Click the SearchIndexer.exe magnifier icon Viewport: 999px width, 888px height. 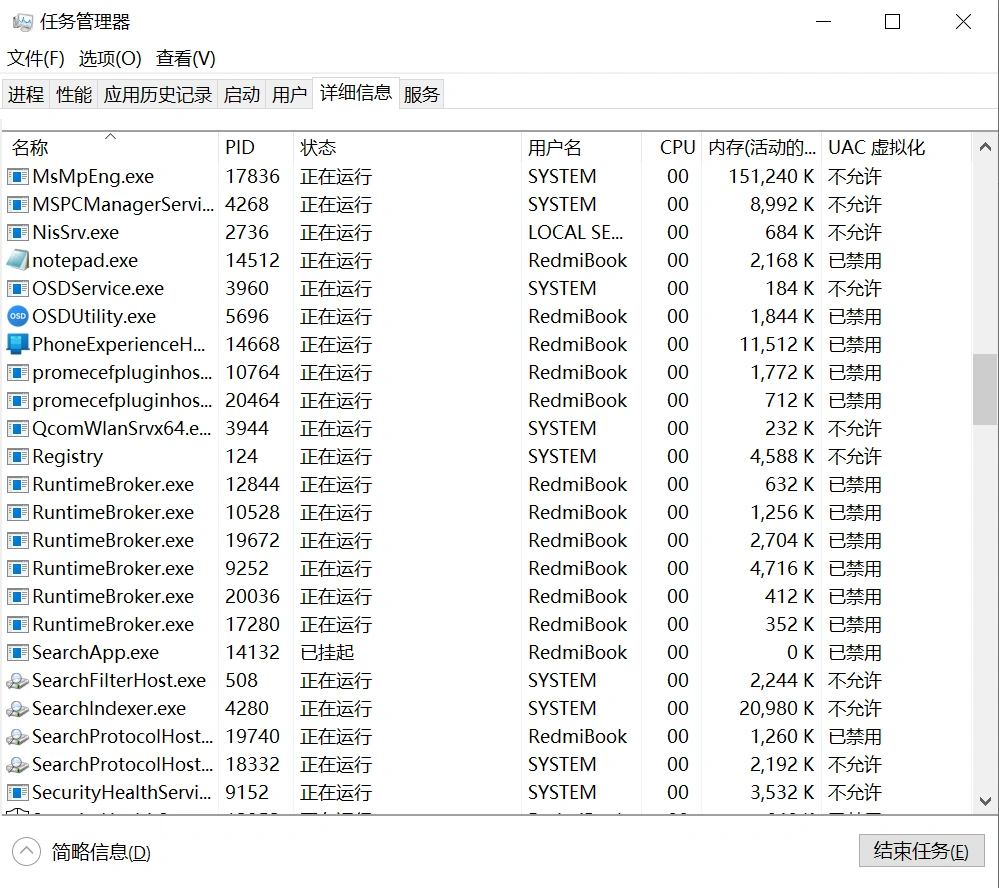[18, 709]
